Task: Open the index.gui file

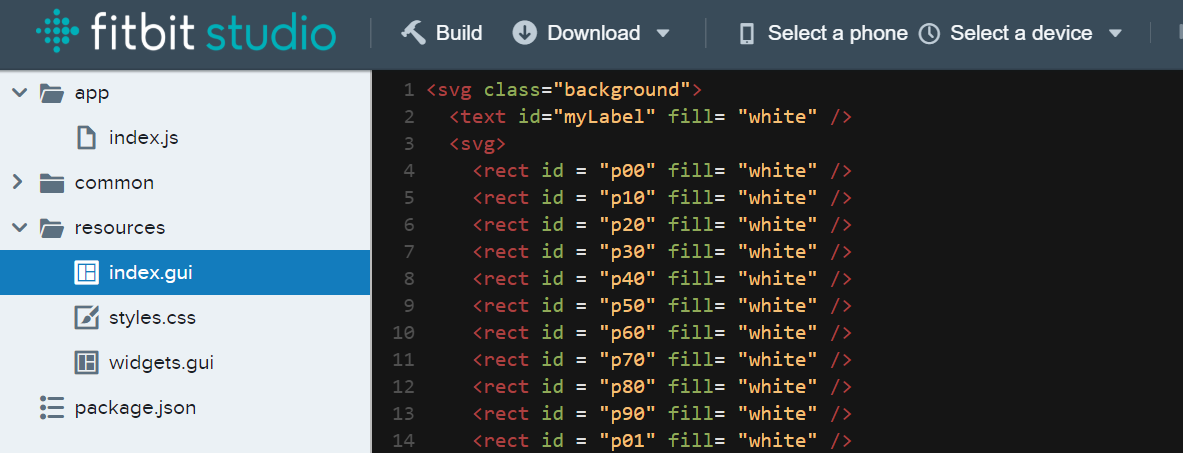Action: pyautogui.click(x=151, y=273)
